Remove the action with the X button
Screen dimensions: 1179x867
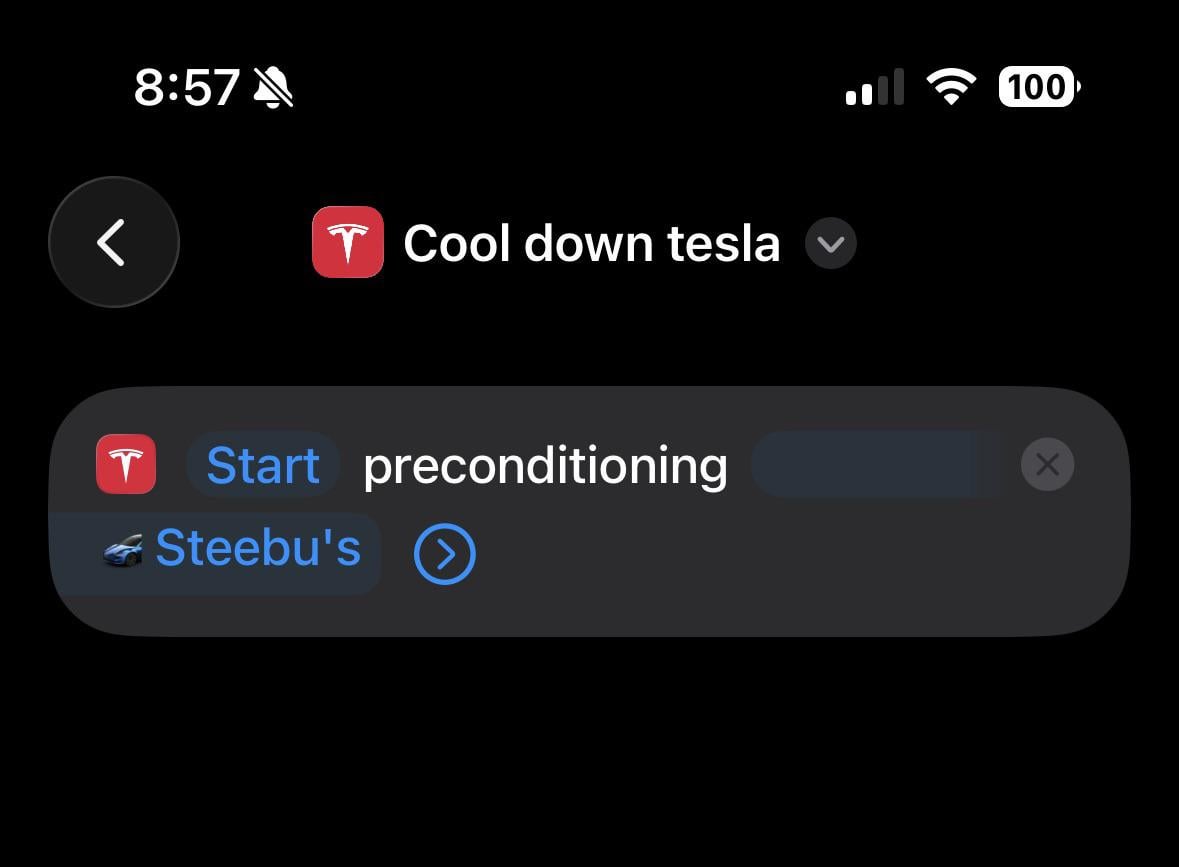tap(1047, 465)
